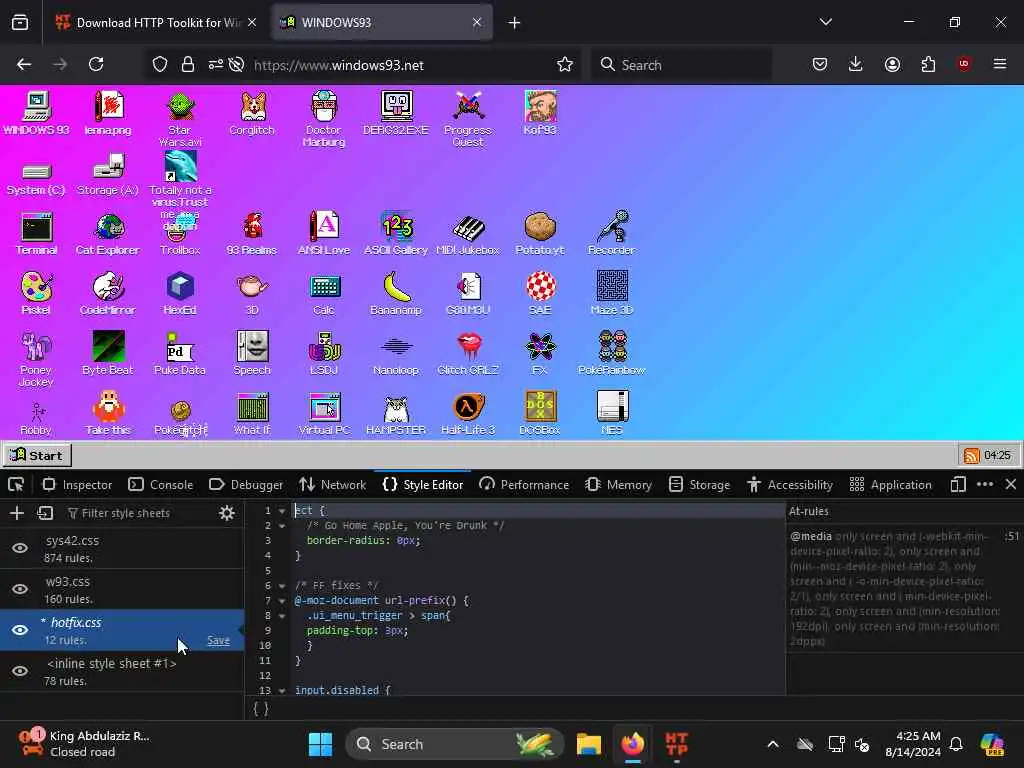
Task: Open the Star Wars.avi icon
Action: pyautogui.click(x=180, y=118)
